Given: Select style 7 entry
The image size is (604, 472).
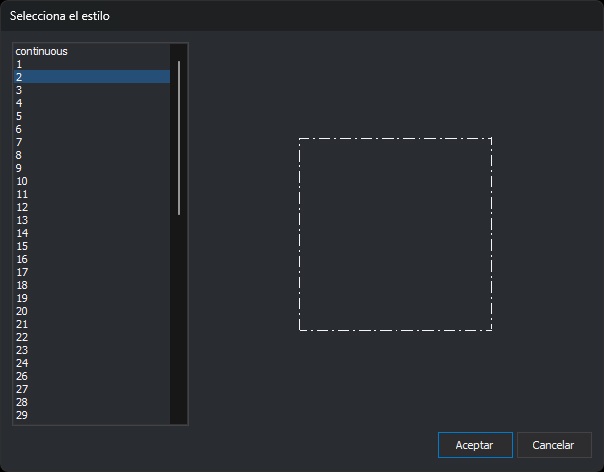Looking at the screenshot, I should [x=92, y=142].
